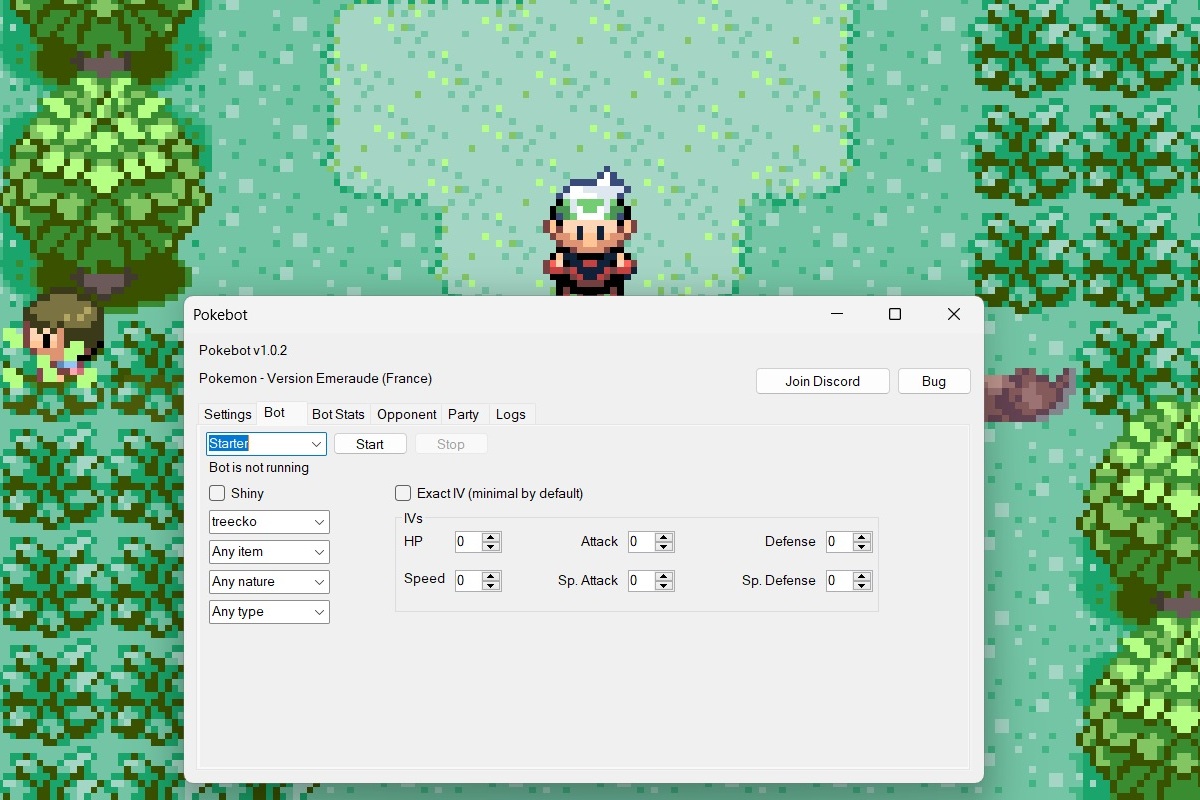Decrease Speed IV with down arrow
Viewport: 1200px width, 800px height.
pyautogui.click(x=491, y=585)
